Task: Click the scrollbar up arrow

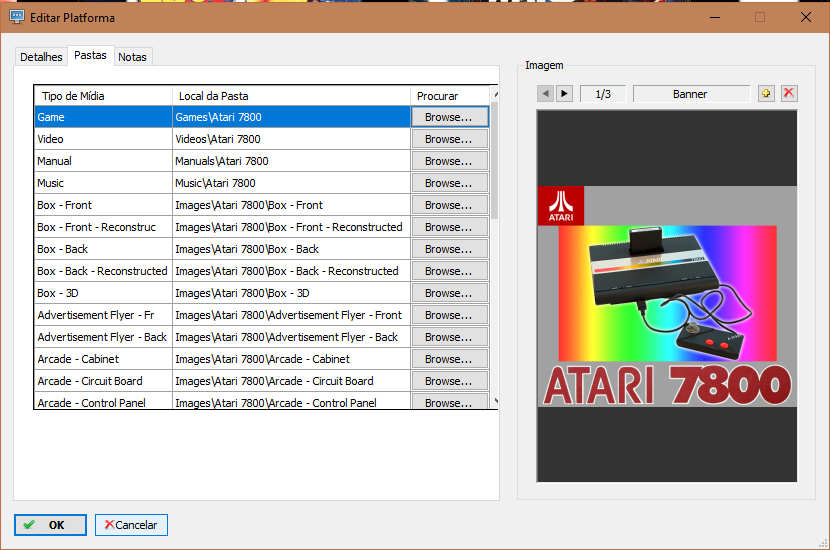Action: [495, 94]
